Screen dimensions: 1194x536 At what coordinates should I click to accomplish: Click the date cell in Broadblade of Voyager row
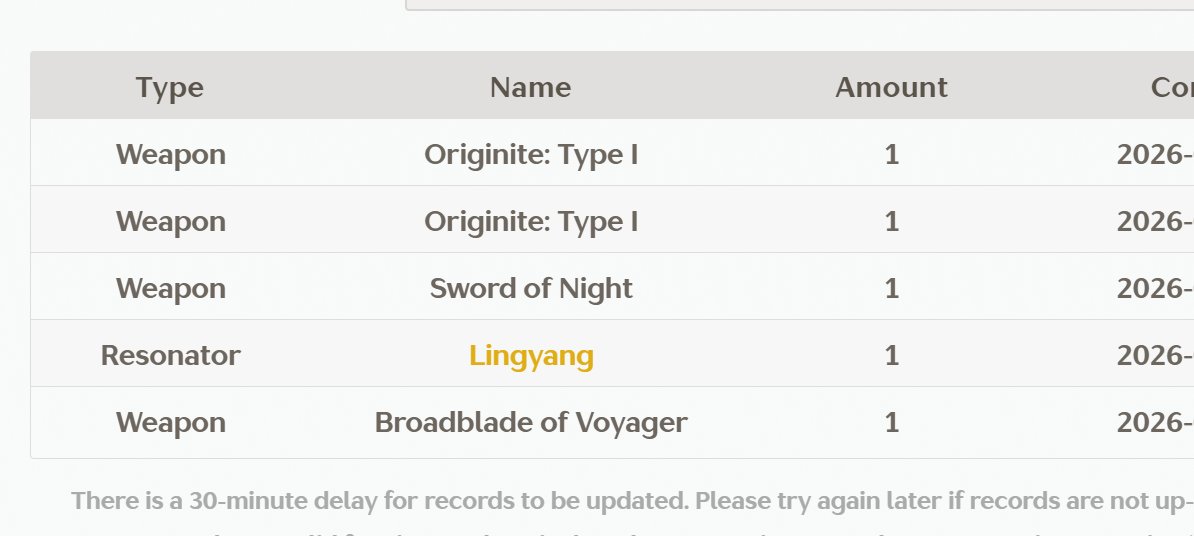coord(1155,422)
